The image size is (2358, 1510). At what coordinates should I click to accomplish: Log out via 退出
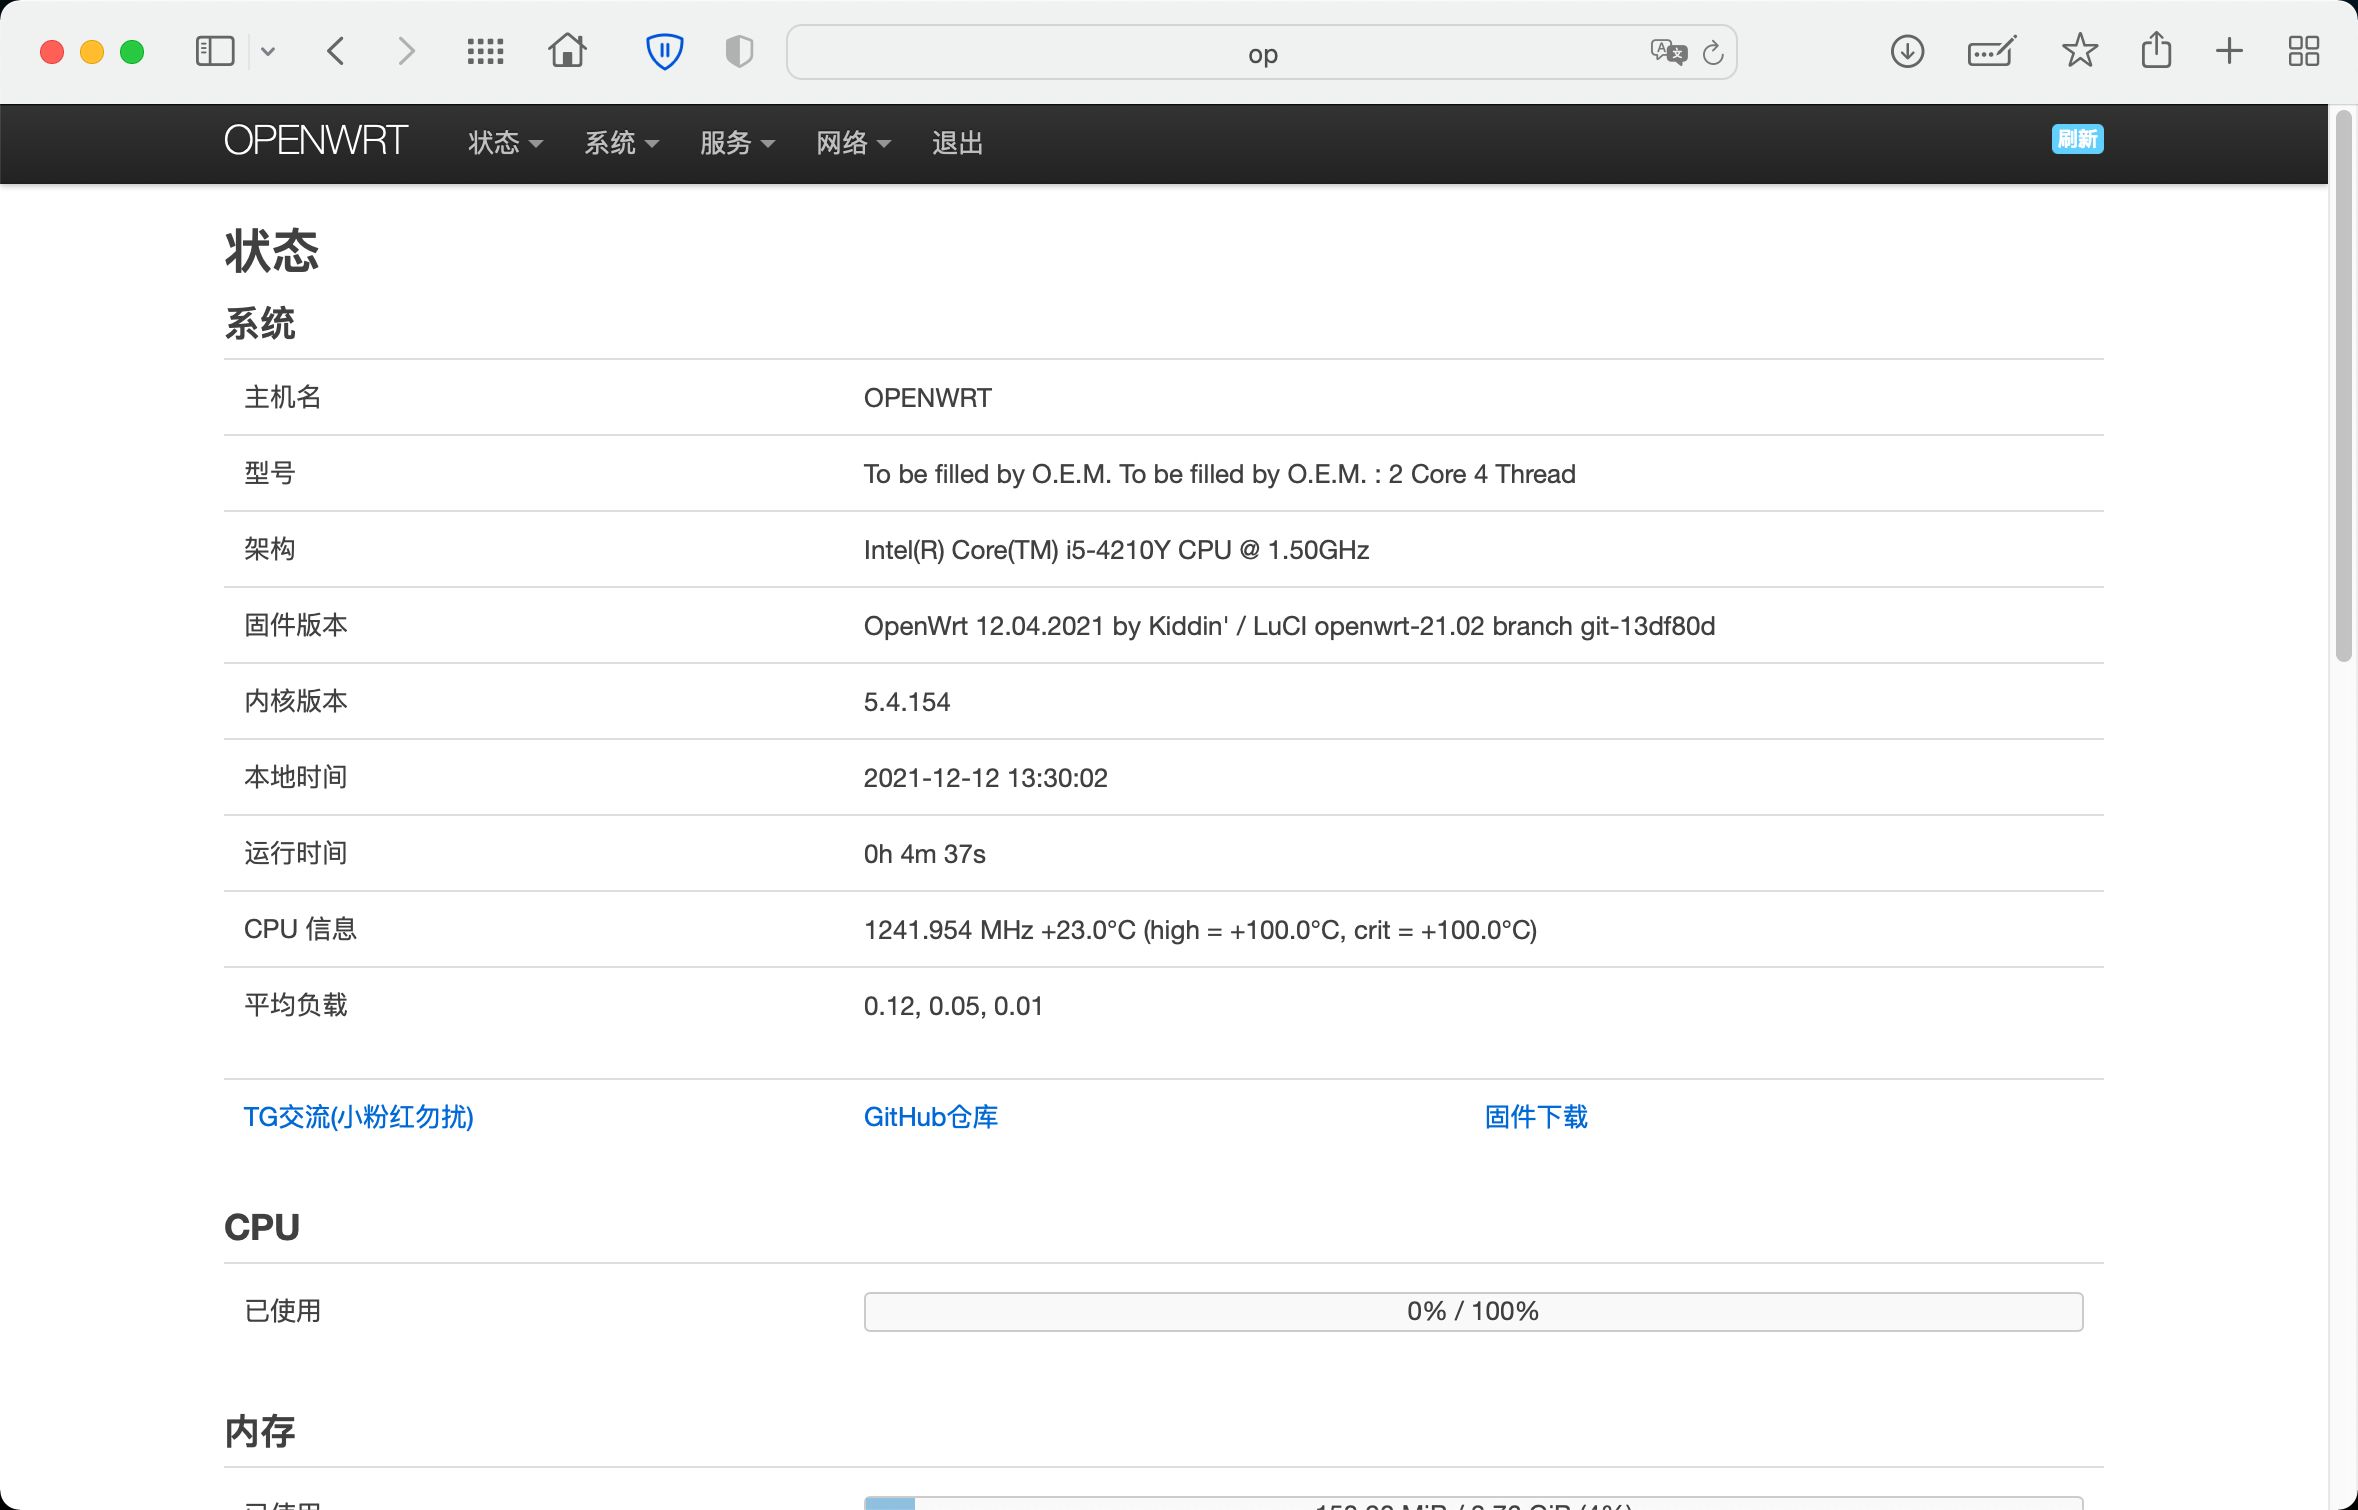957,143
